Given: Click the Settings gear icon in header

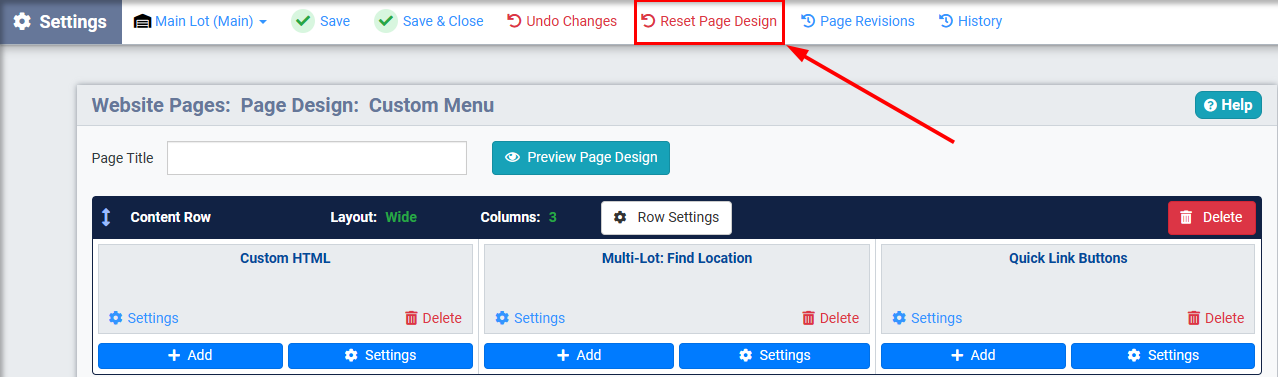Looking at the screenshot, I should point(22,22).
